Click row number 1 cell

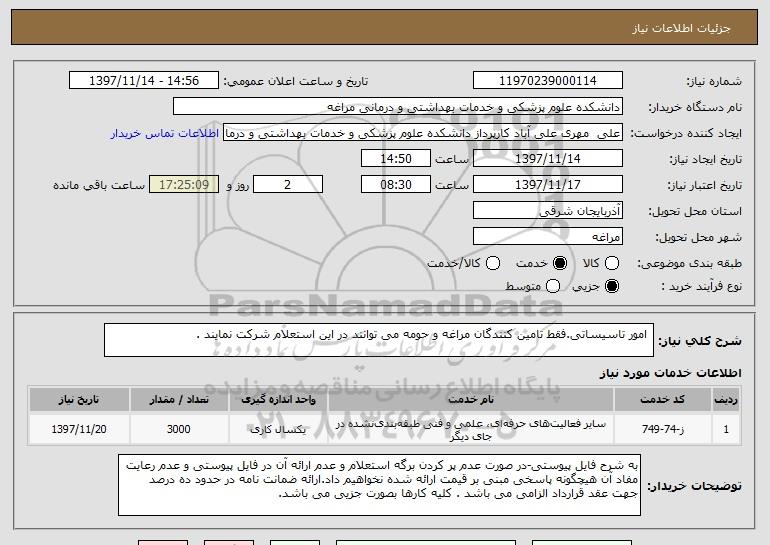coord(726,429)
